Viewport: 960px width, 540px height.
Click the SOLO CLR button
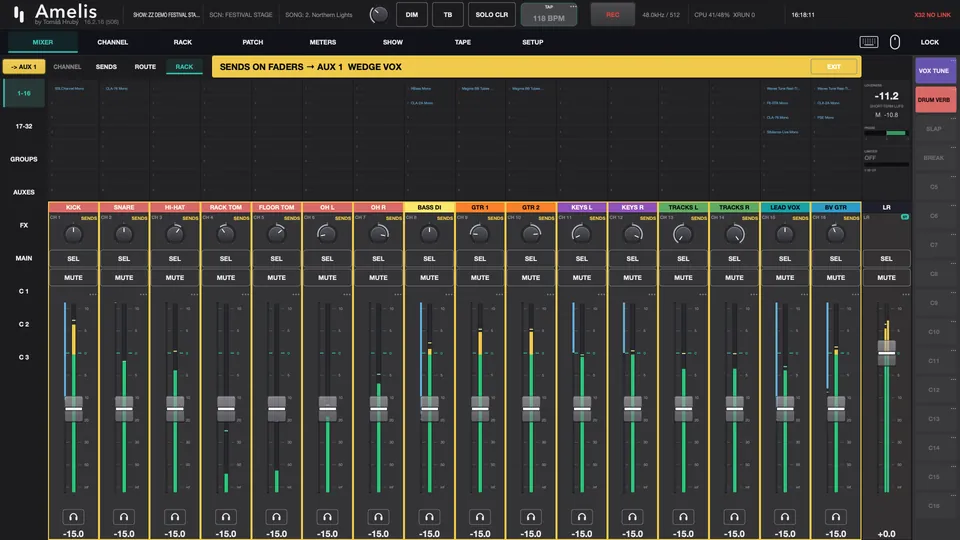[492, 15]
